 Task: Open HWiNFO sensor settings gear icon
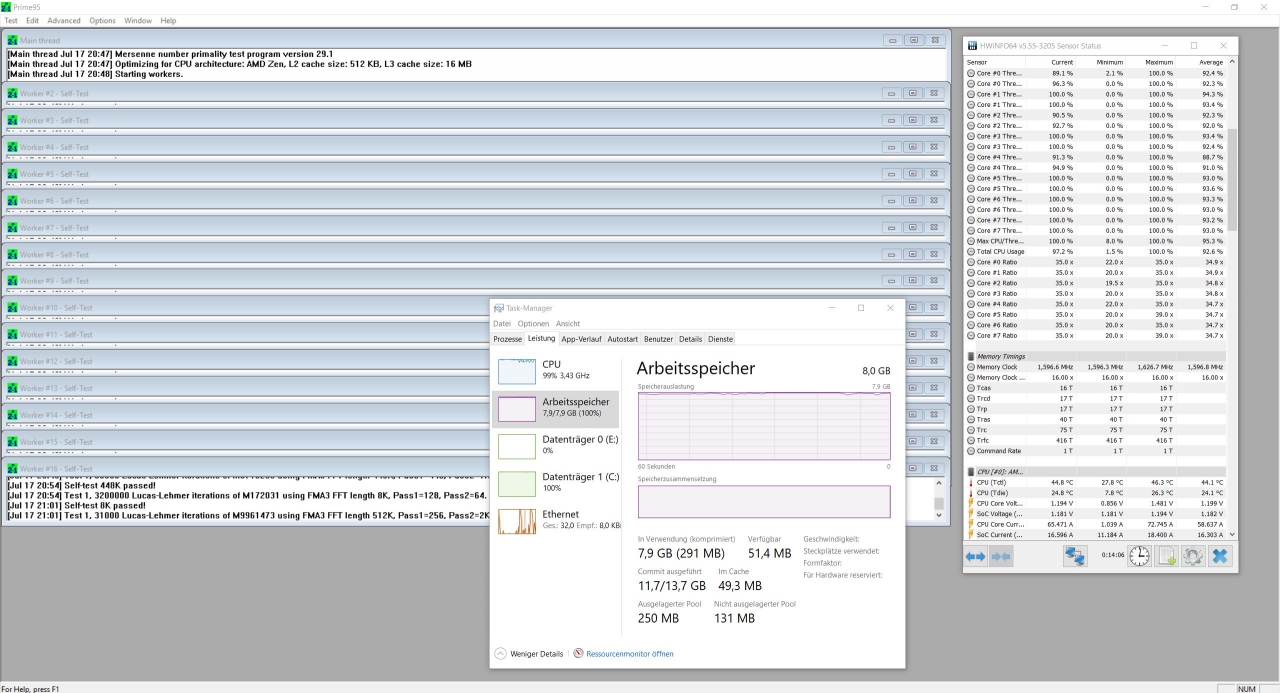1192,555
